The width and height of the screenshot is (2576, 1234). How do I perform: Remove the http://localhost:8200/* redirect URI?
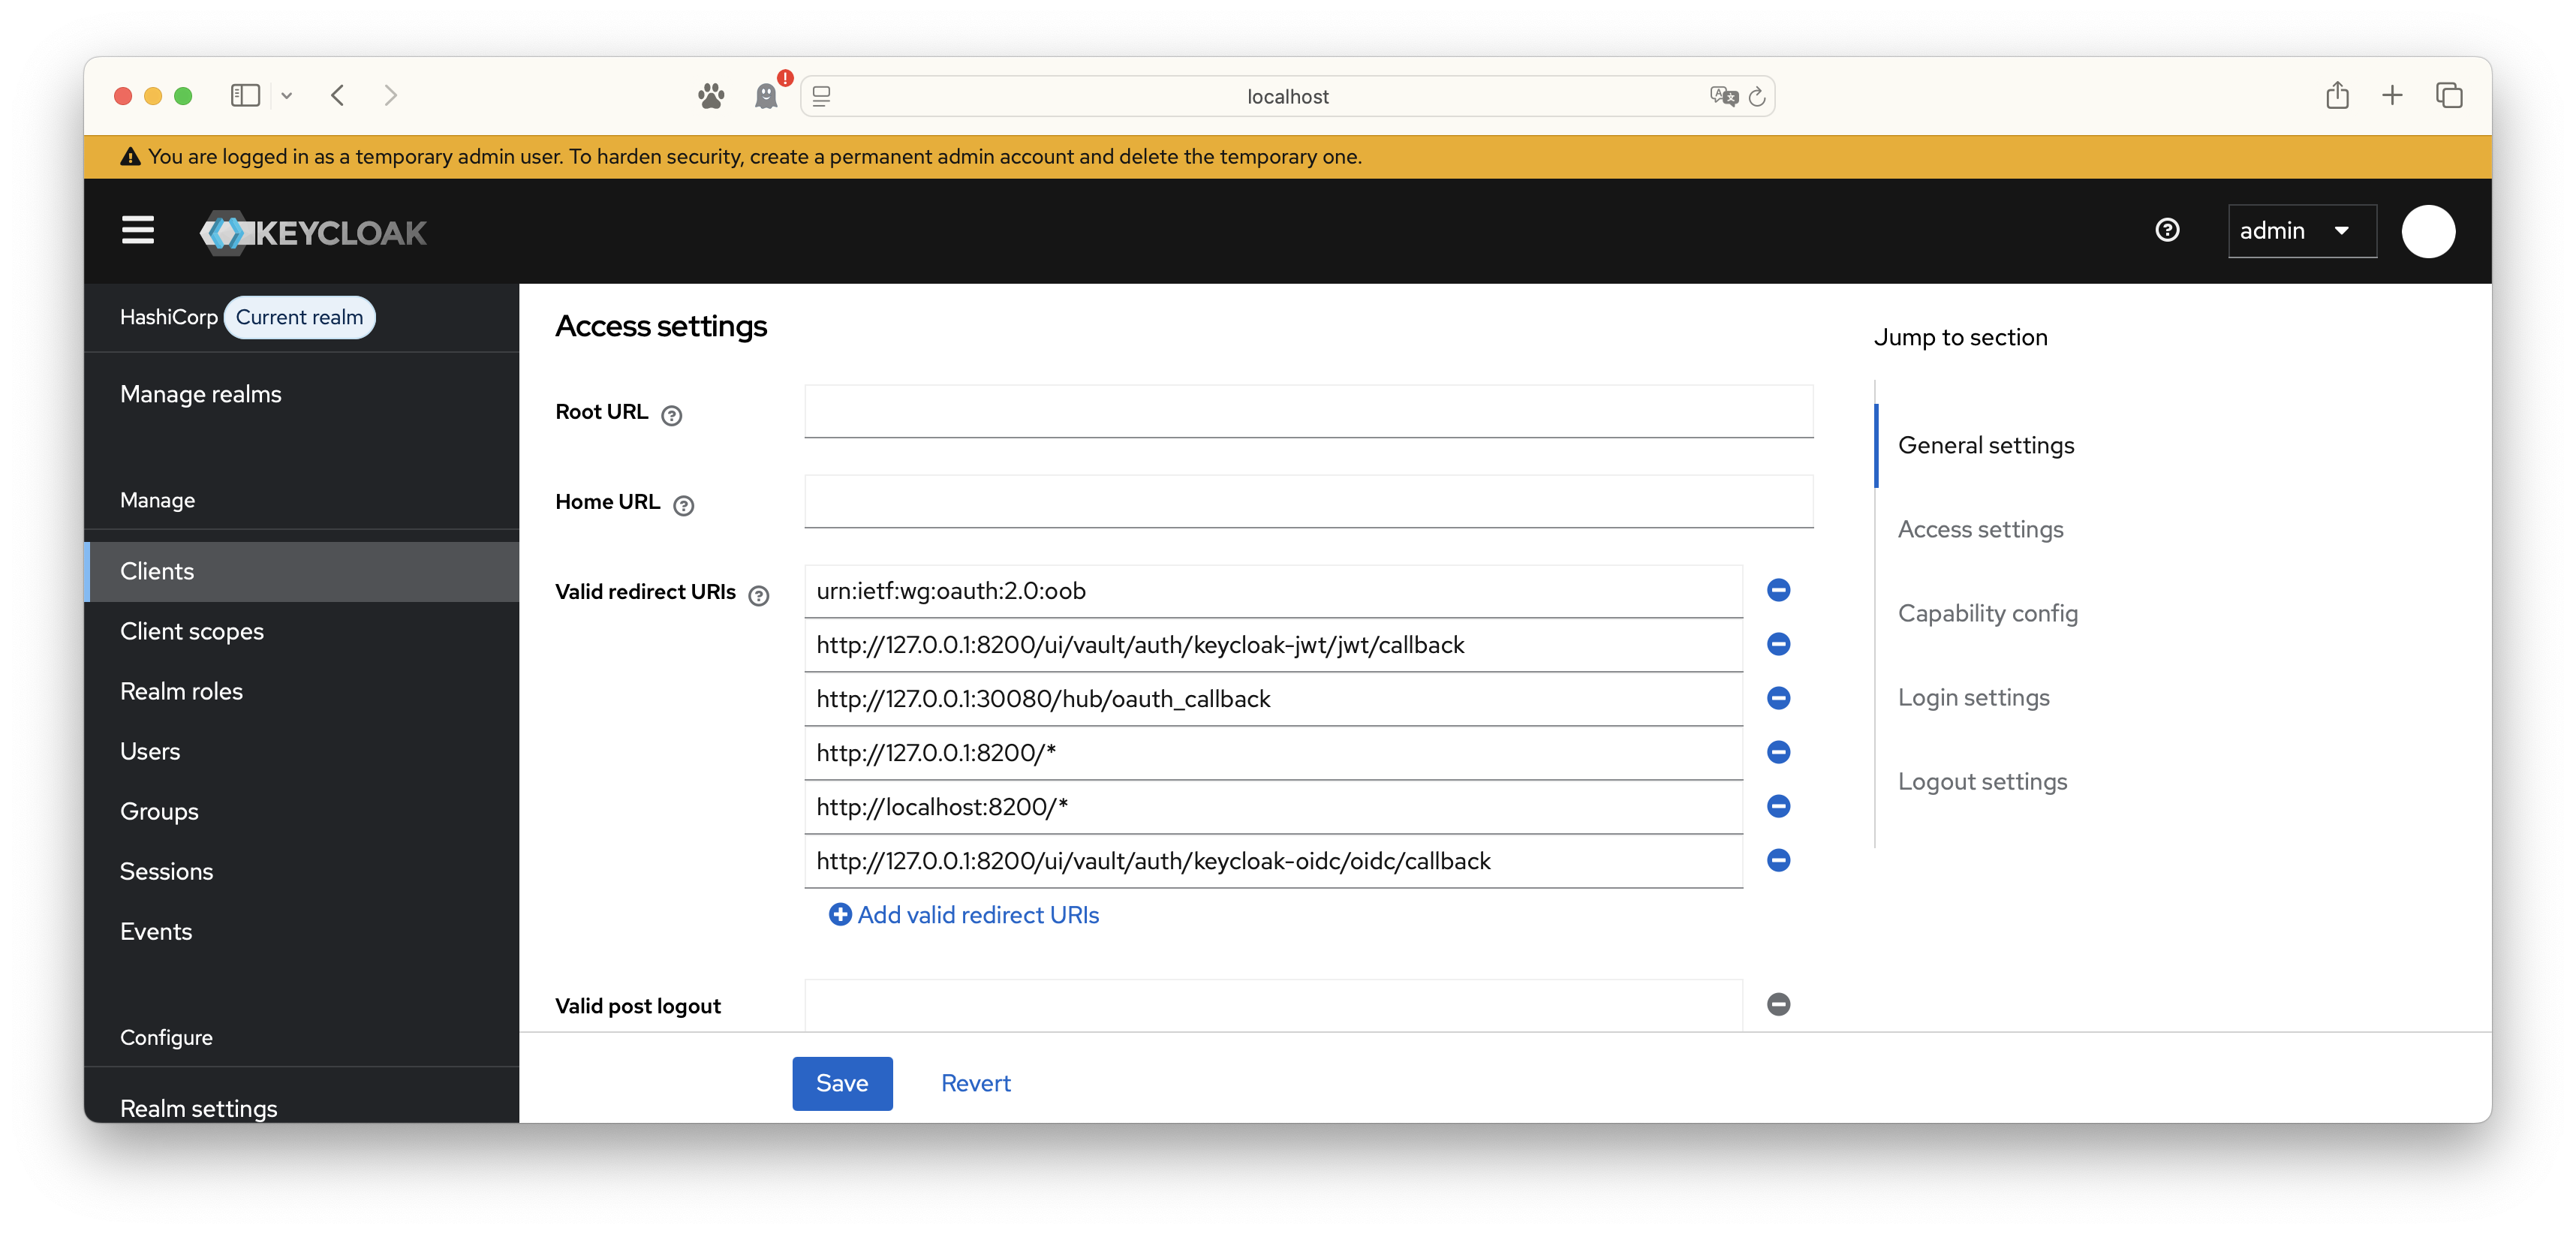[x=1778, y=806]
